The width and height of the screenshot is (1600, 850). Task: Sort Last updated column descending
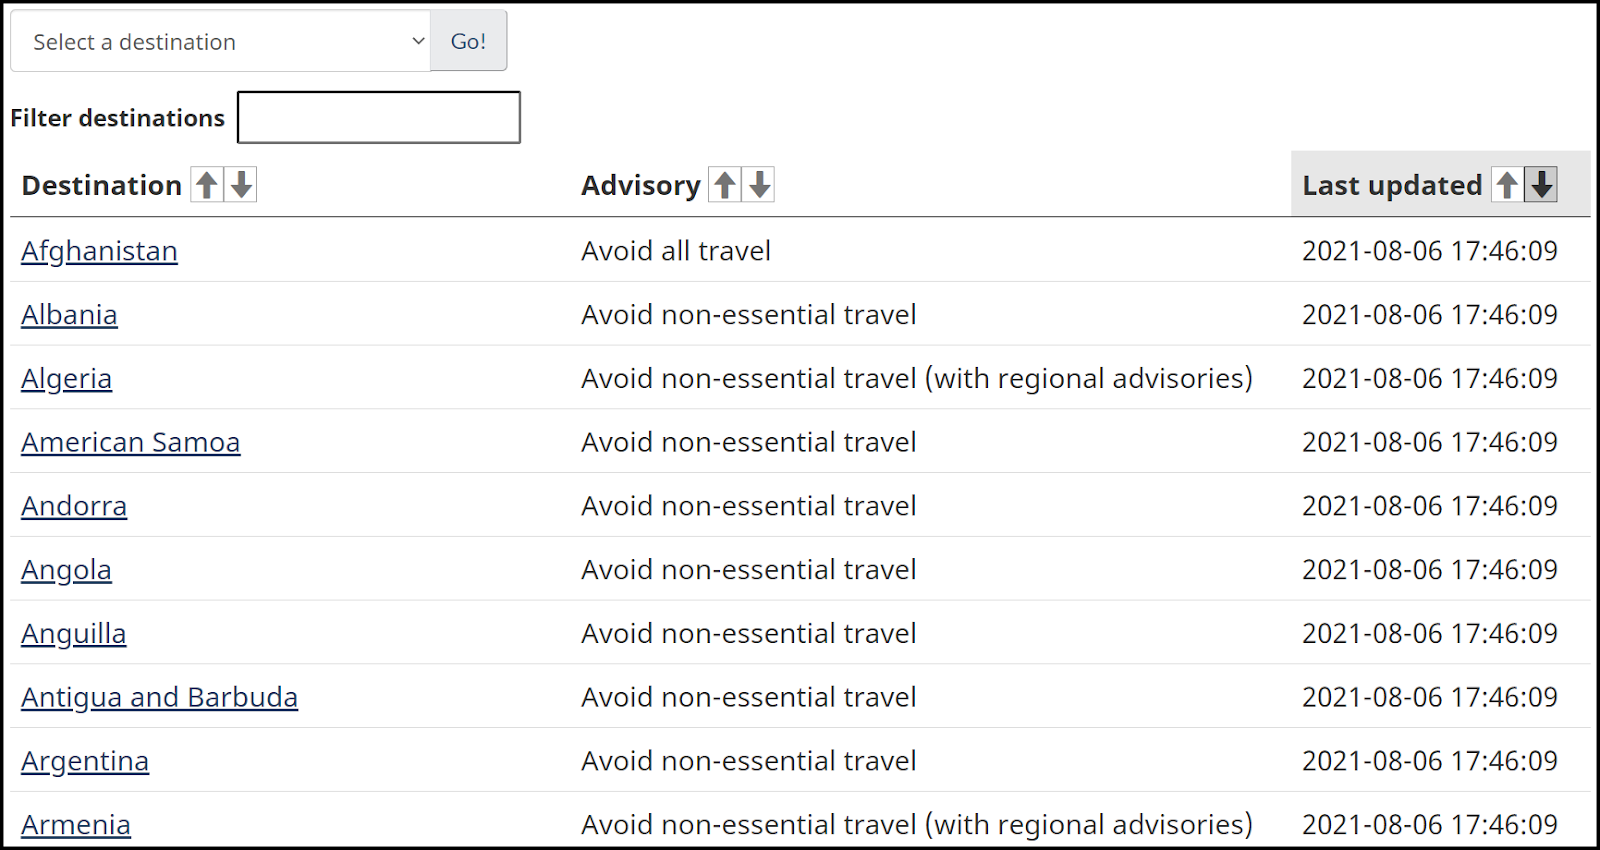(1542, 185)
